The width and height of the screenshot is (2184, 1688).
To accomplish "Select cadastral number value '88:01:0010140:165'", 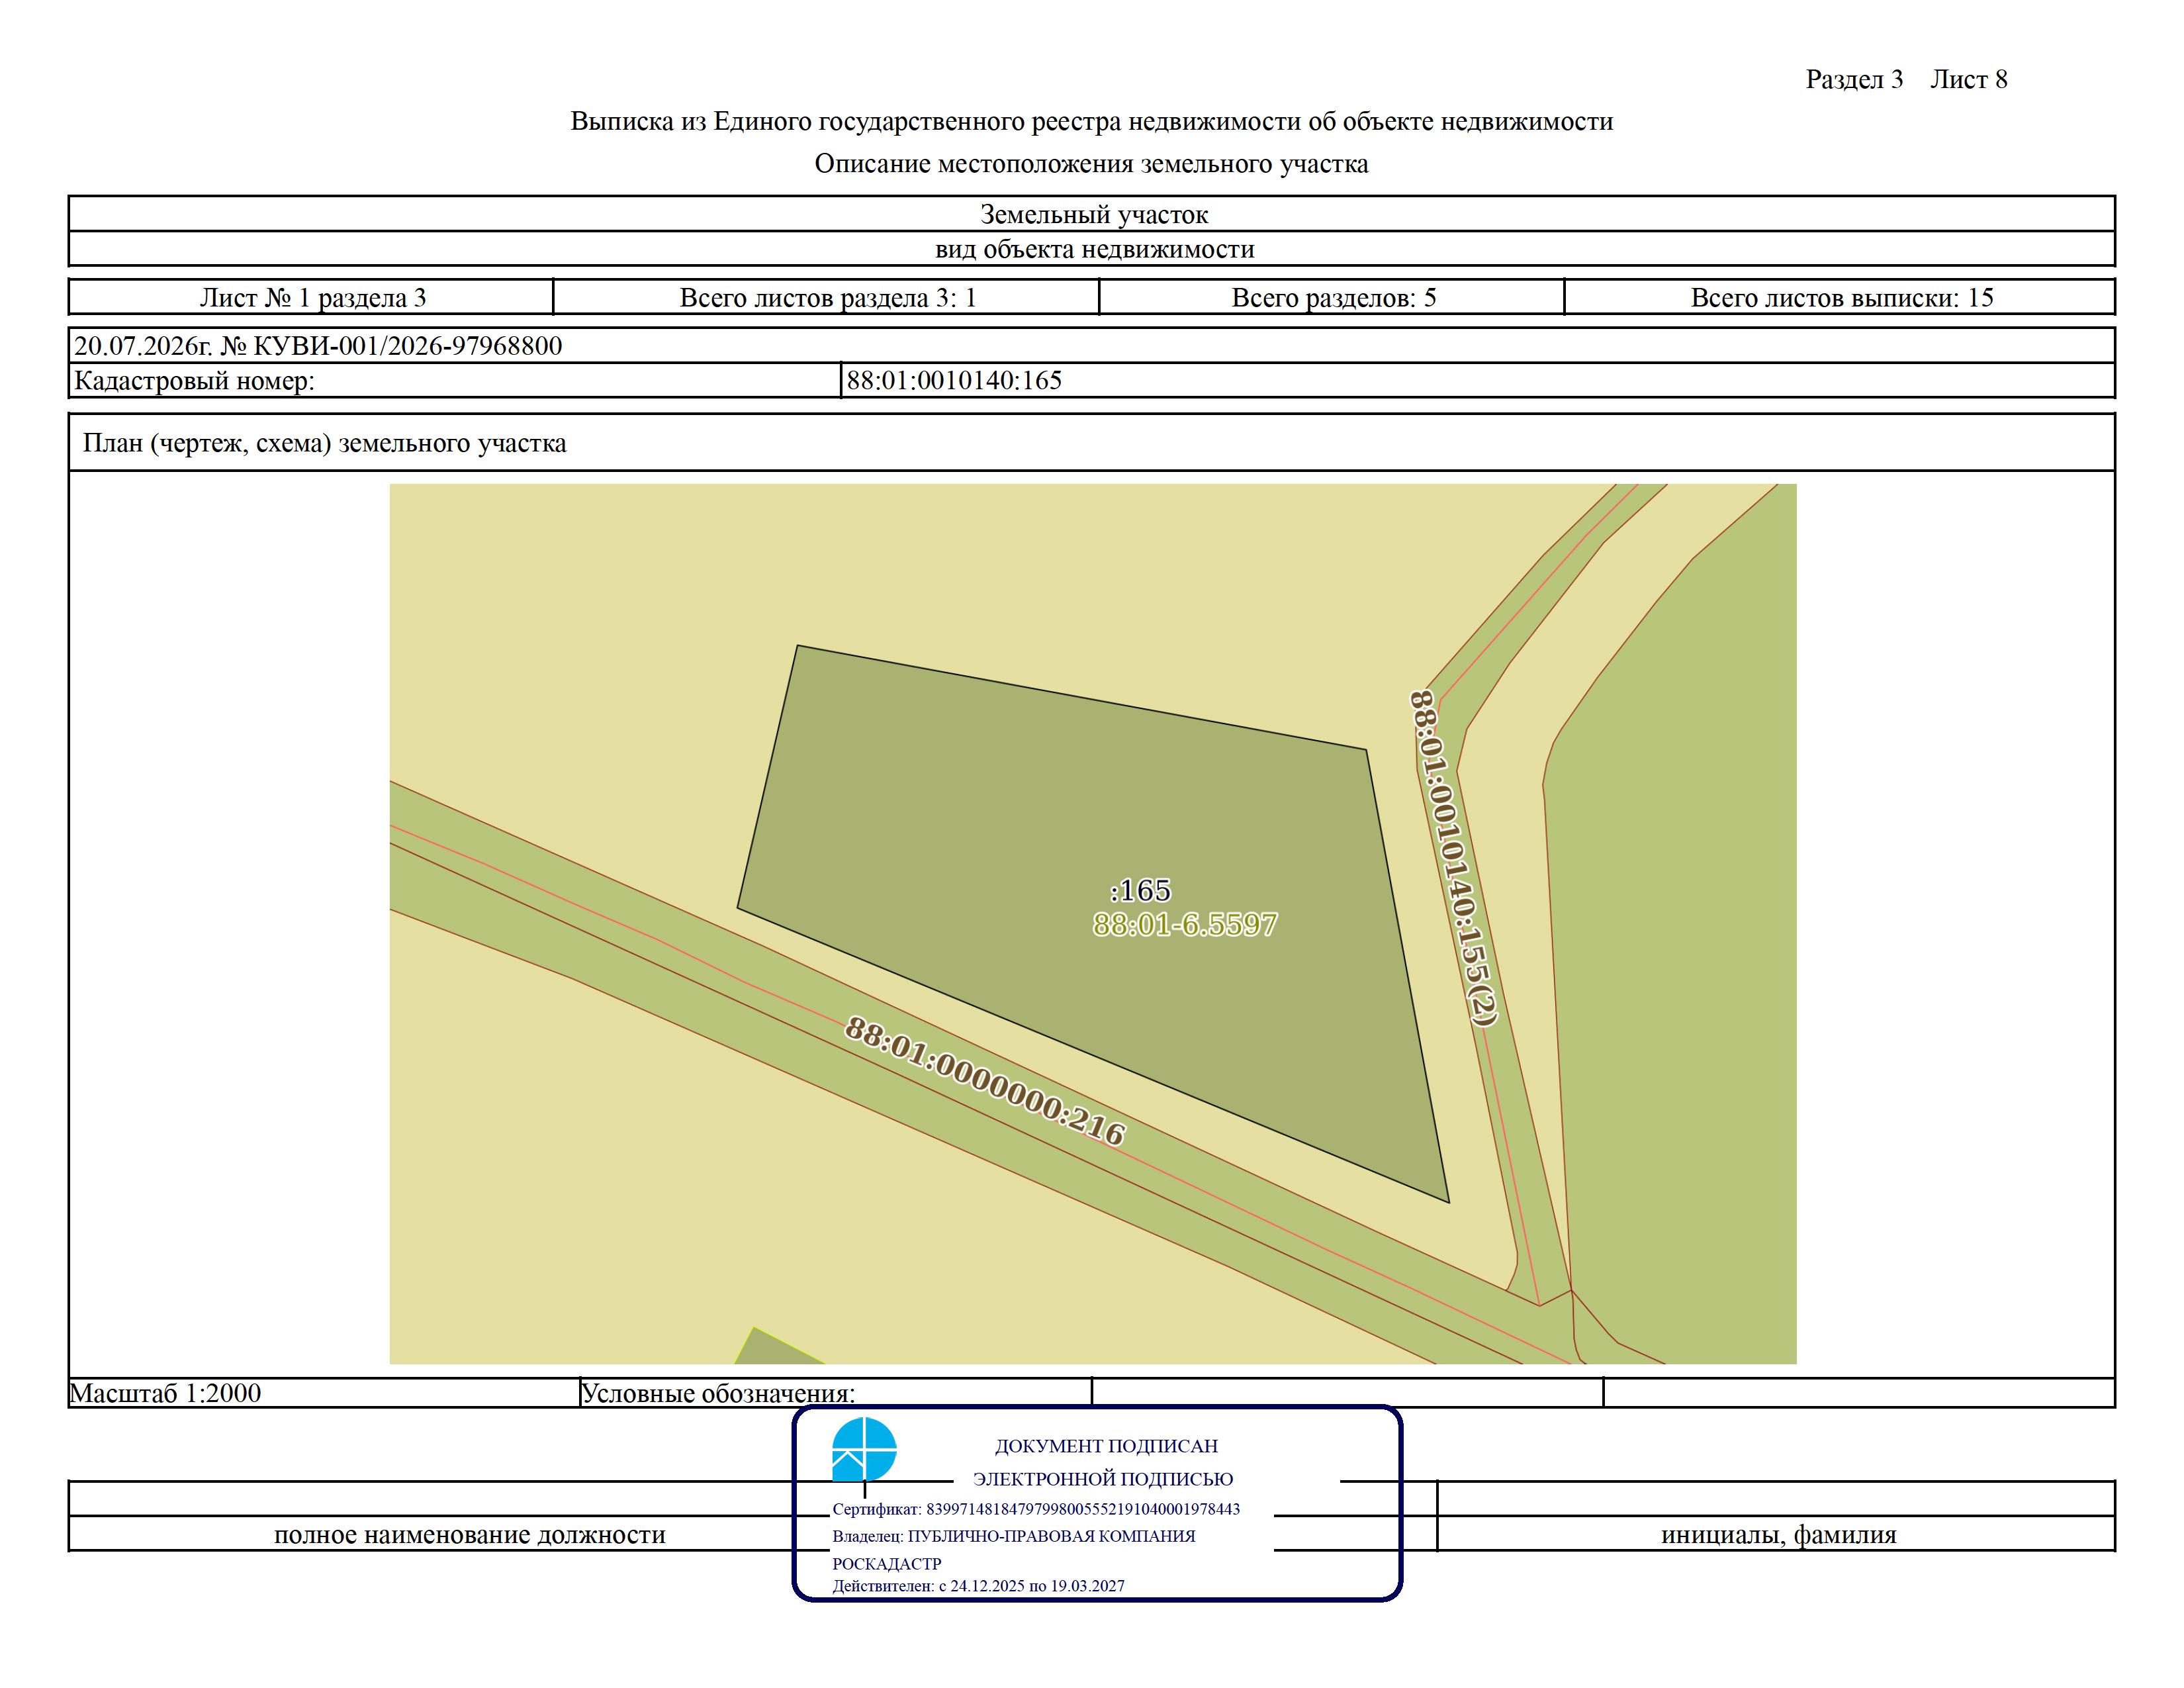I will (x=954, y=381).
